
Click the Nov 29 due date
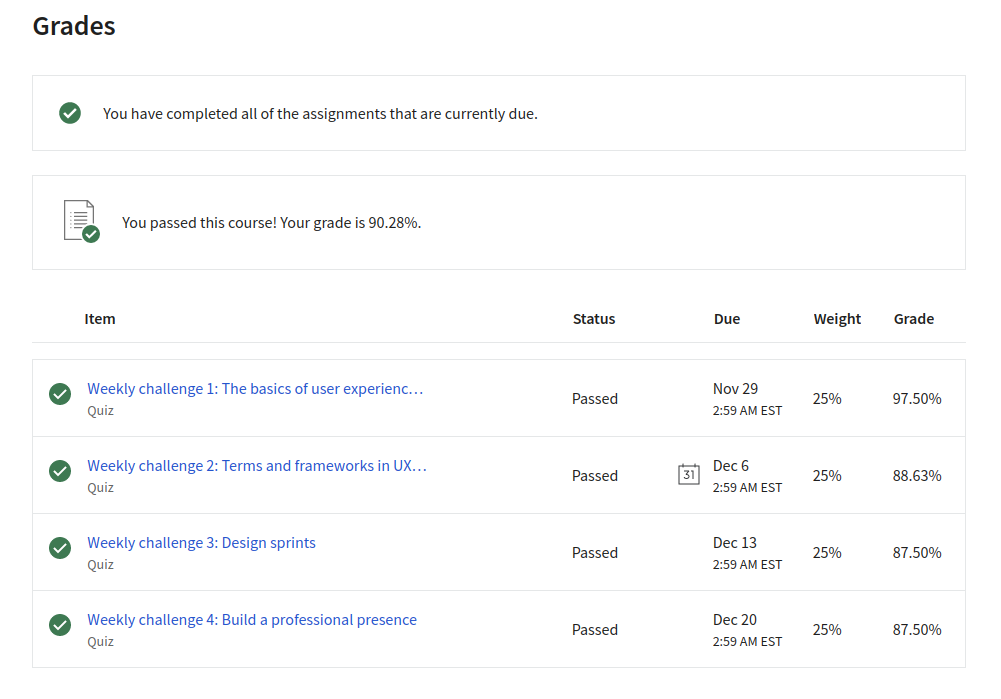pos(735,389)
